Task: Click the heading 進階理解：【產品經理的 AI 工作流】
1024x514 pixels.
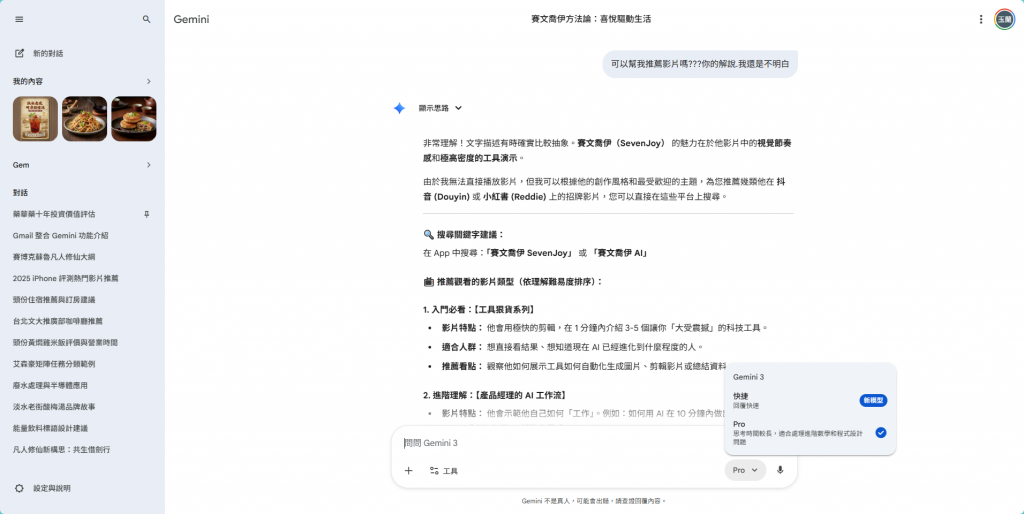Action: point(494,395)
